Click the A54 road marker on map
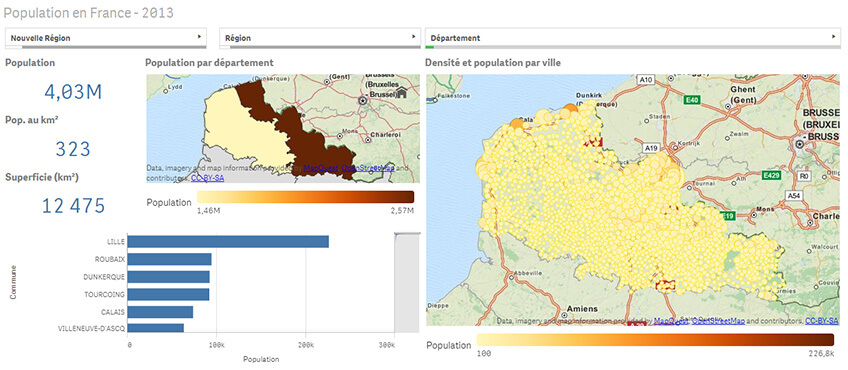 coord(793,195)
